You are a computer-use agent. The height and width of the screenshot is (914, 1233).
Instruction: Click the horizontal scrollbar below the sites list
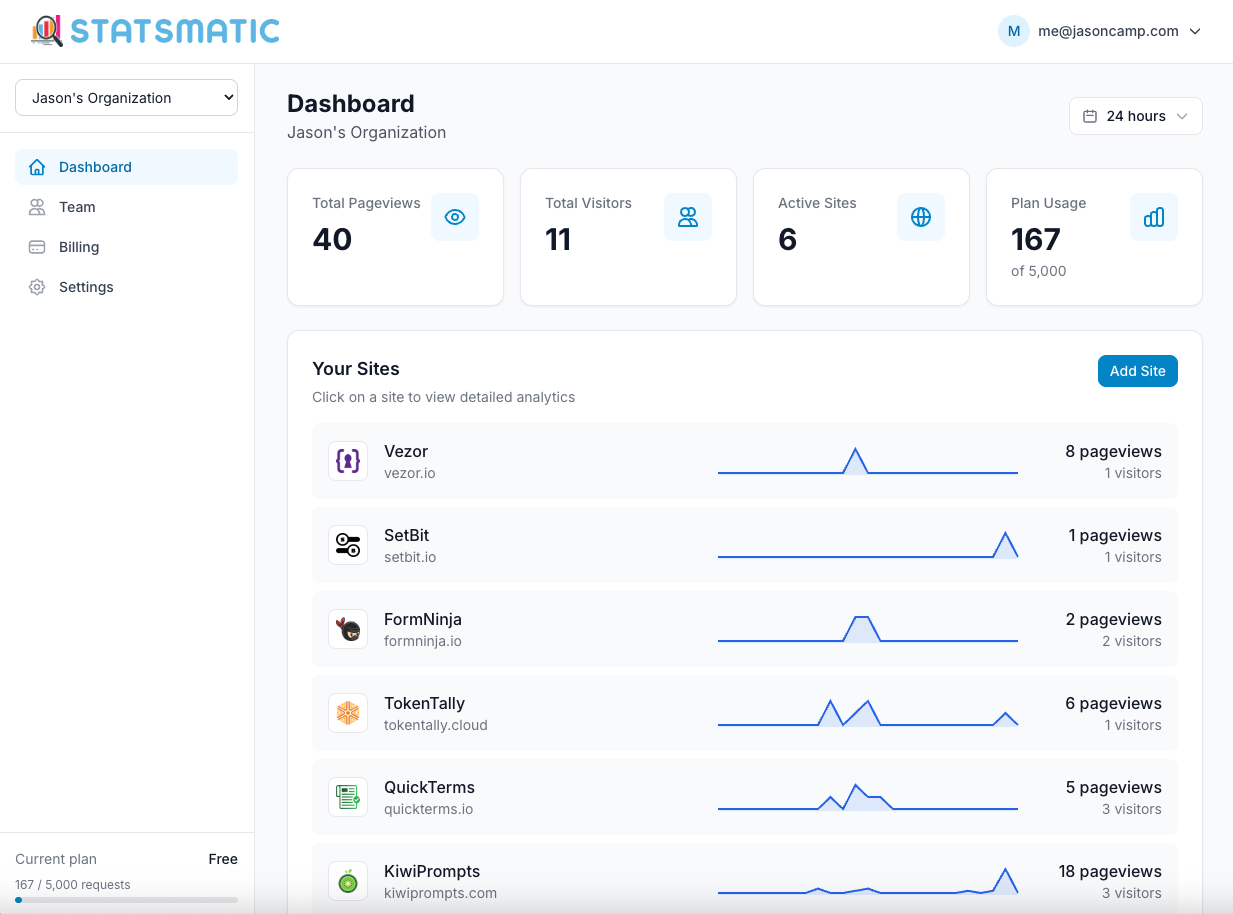tap(744, 909)
